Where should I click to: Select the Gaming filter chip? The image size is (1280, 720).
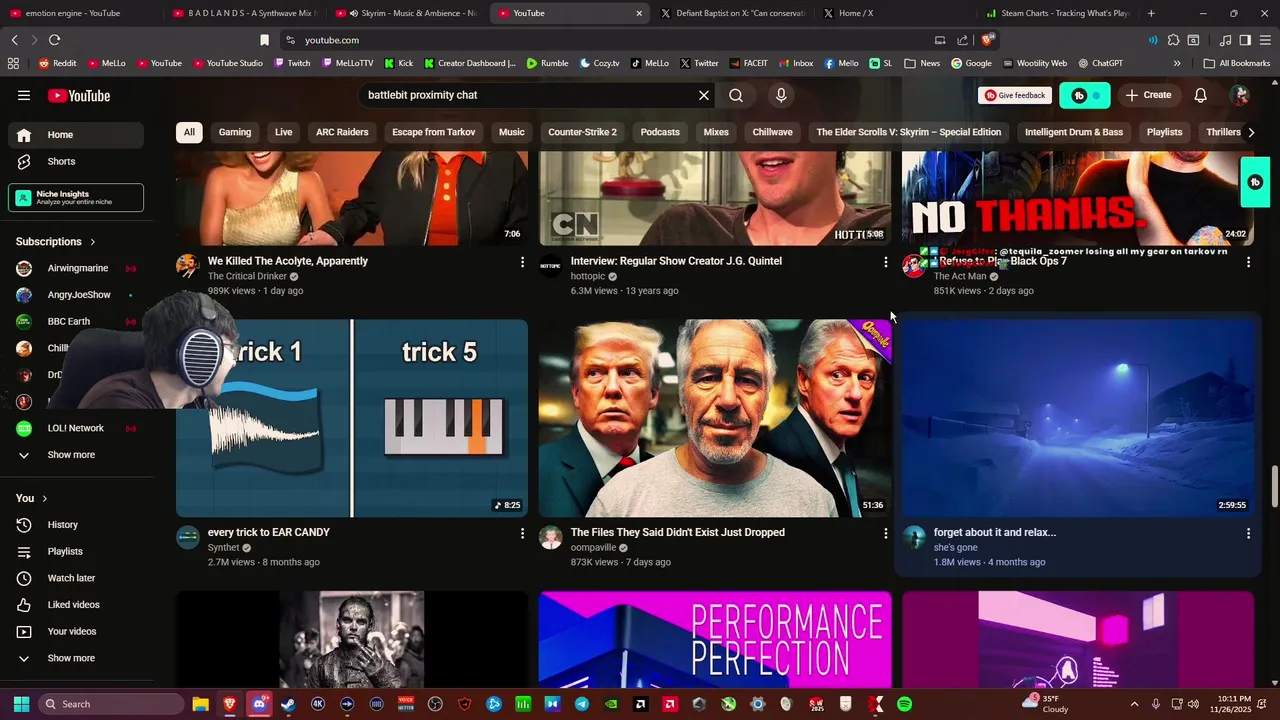(235, 132)
